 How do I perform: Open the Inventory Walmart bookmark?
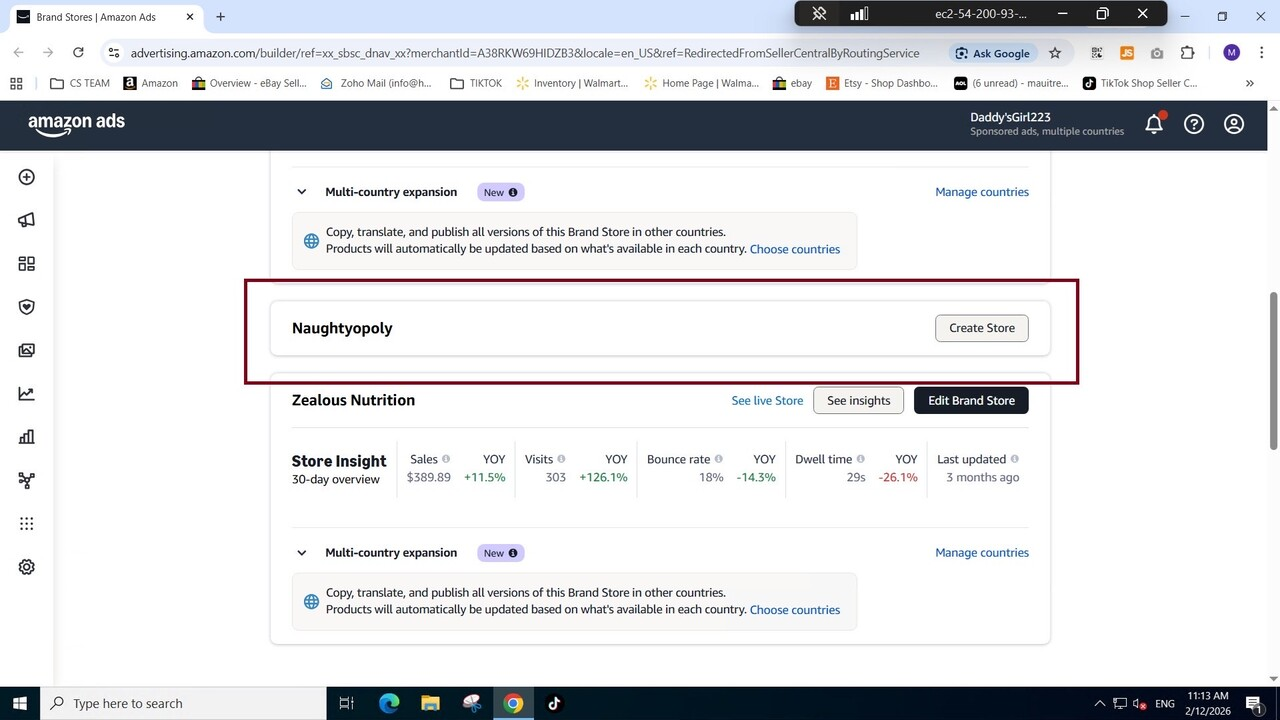(573, 83)
